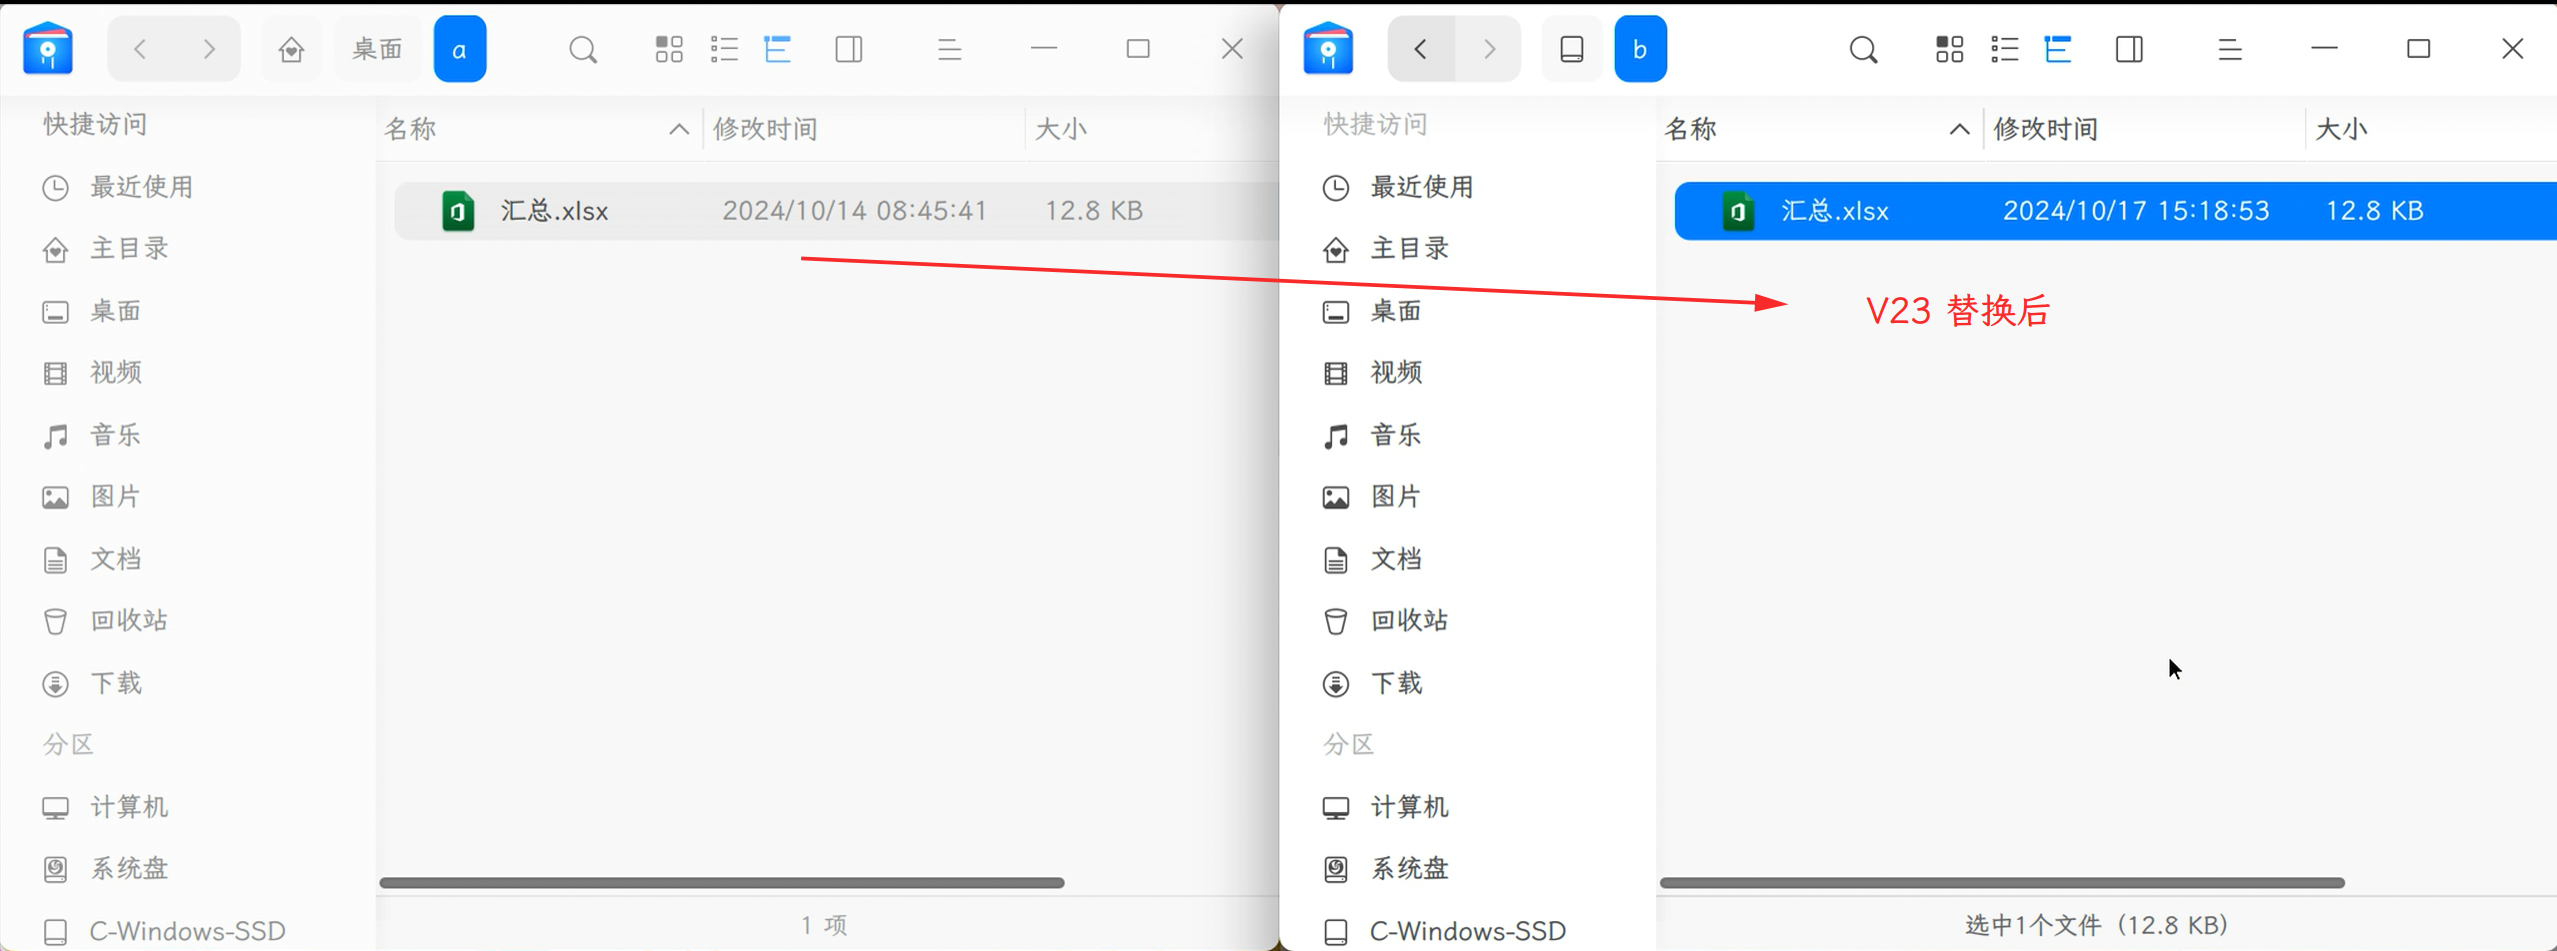Screen dimensions: 2557x951
Task: Switch left window to list view
Action: 724,49
